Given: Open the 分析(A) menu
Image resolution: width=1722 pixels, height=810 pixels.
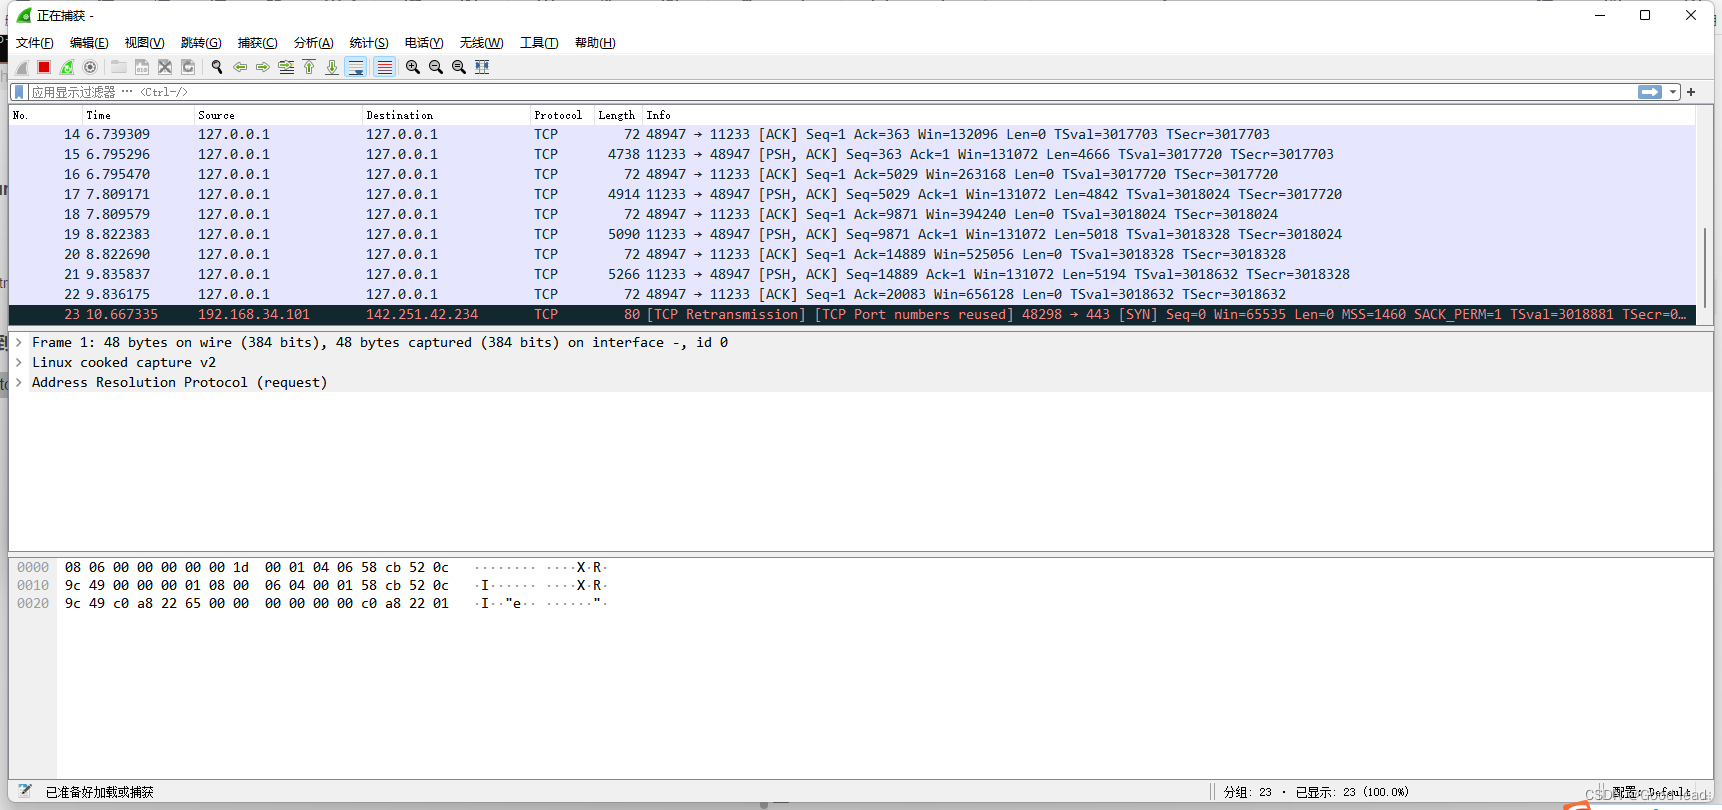Looking at the screenshot, I should coord(313,43).
